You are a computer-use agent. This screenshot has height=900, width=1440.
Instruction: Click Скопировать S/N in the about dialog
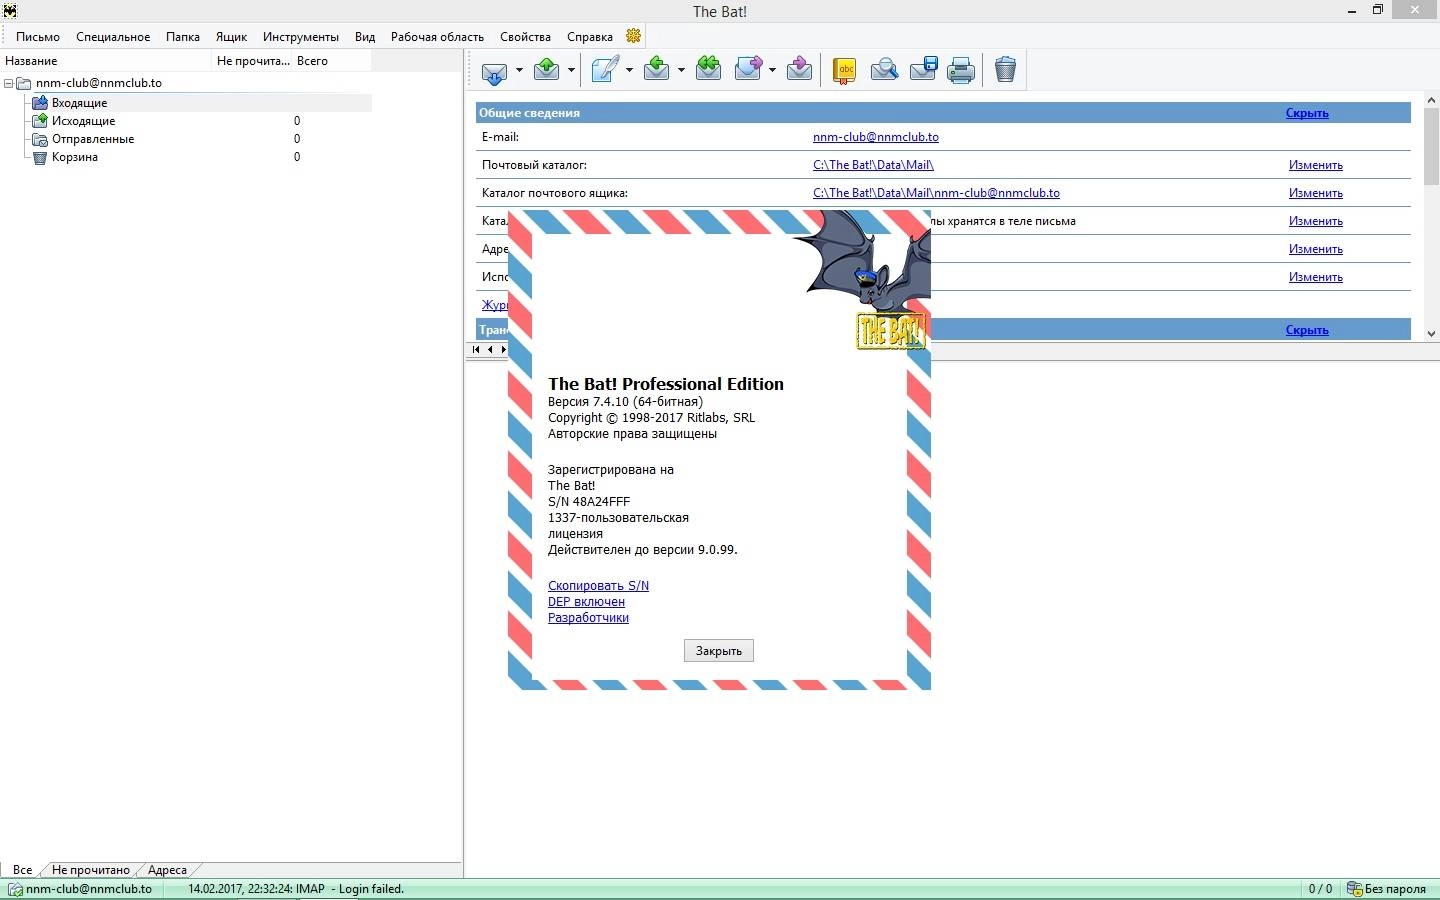click(598, 586)
